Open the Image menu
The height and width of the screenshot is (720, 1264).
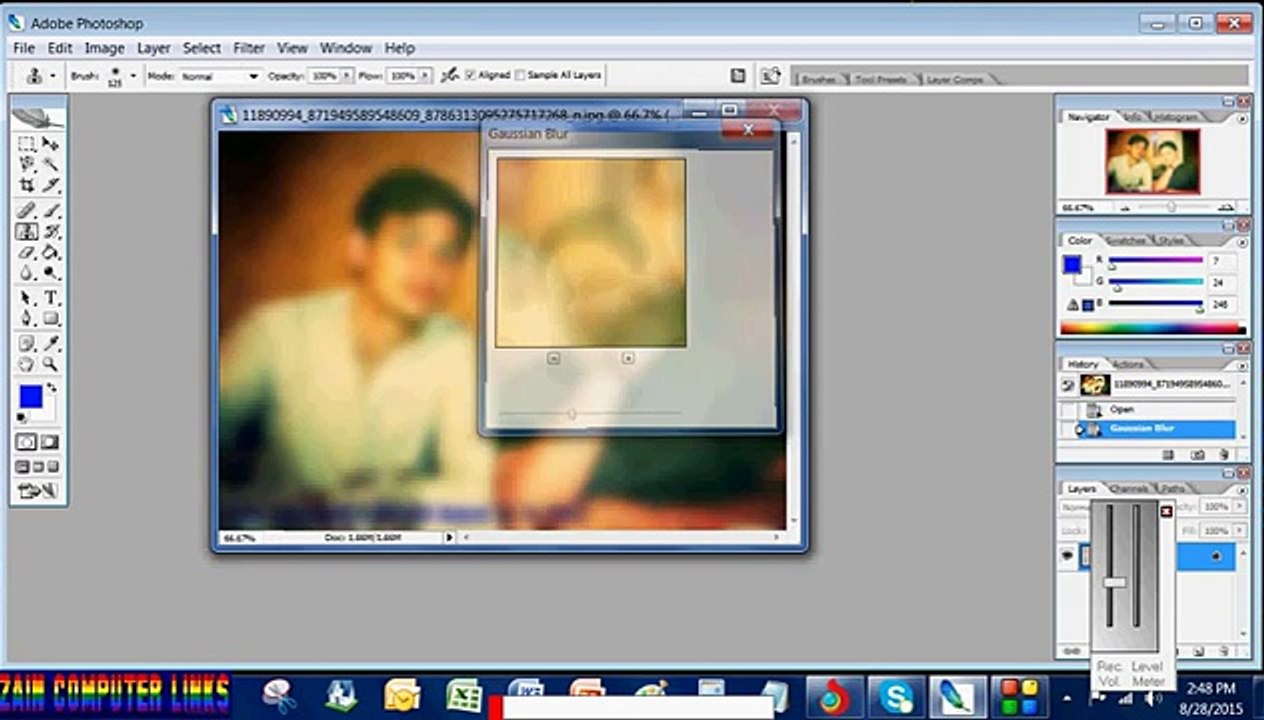click(104, 48)
